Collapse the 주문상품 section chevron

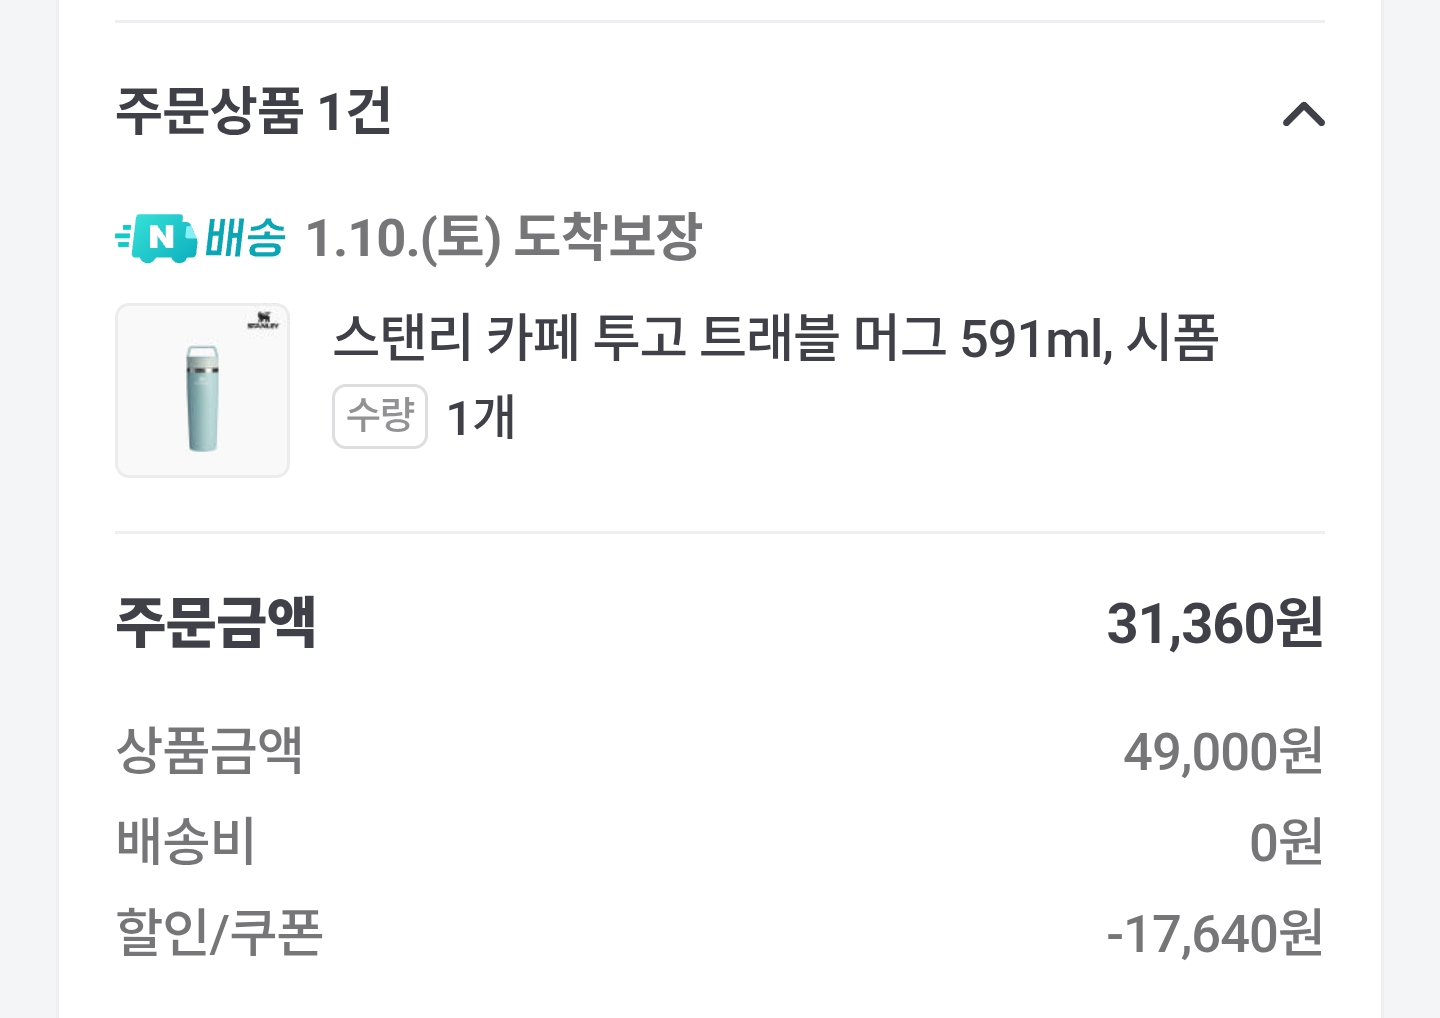[x=1303, y=115]
